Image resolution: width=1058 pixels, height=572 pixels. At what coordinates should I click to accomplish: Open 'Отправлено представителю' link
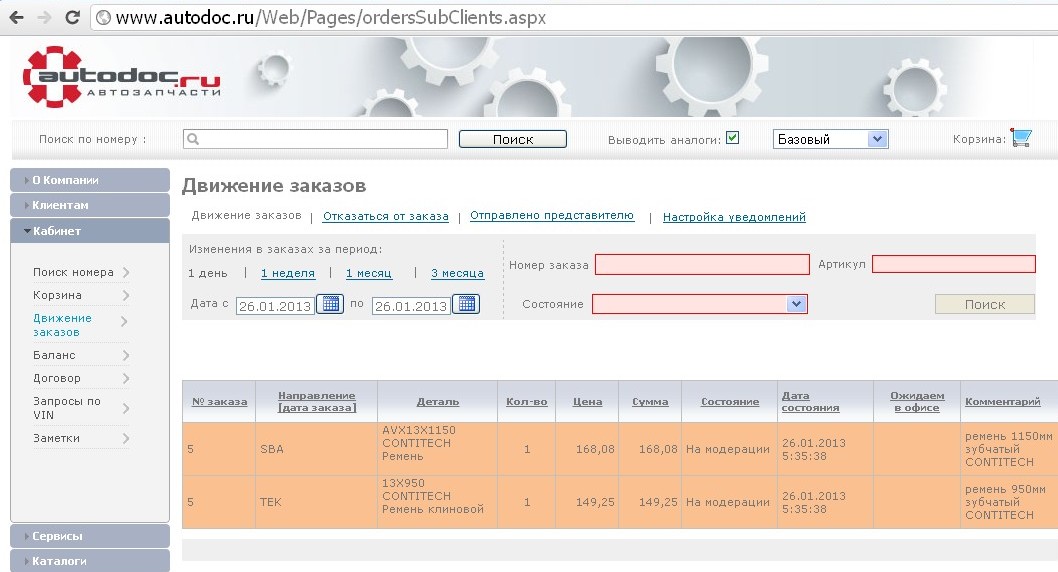[x=552, y=216]
